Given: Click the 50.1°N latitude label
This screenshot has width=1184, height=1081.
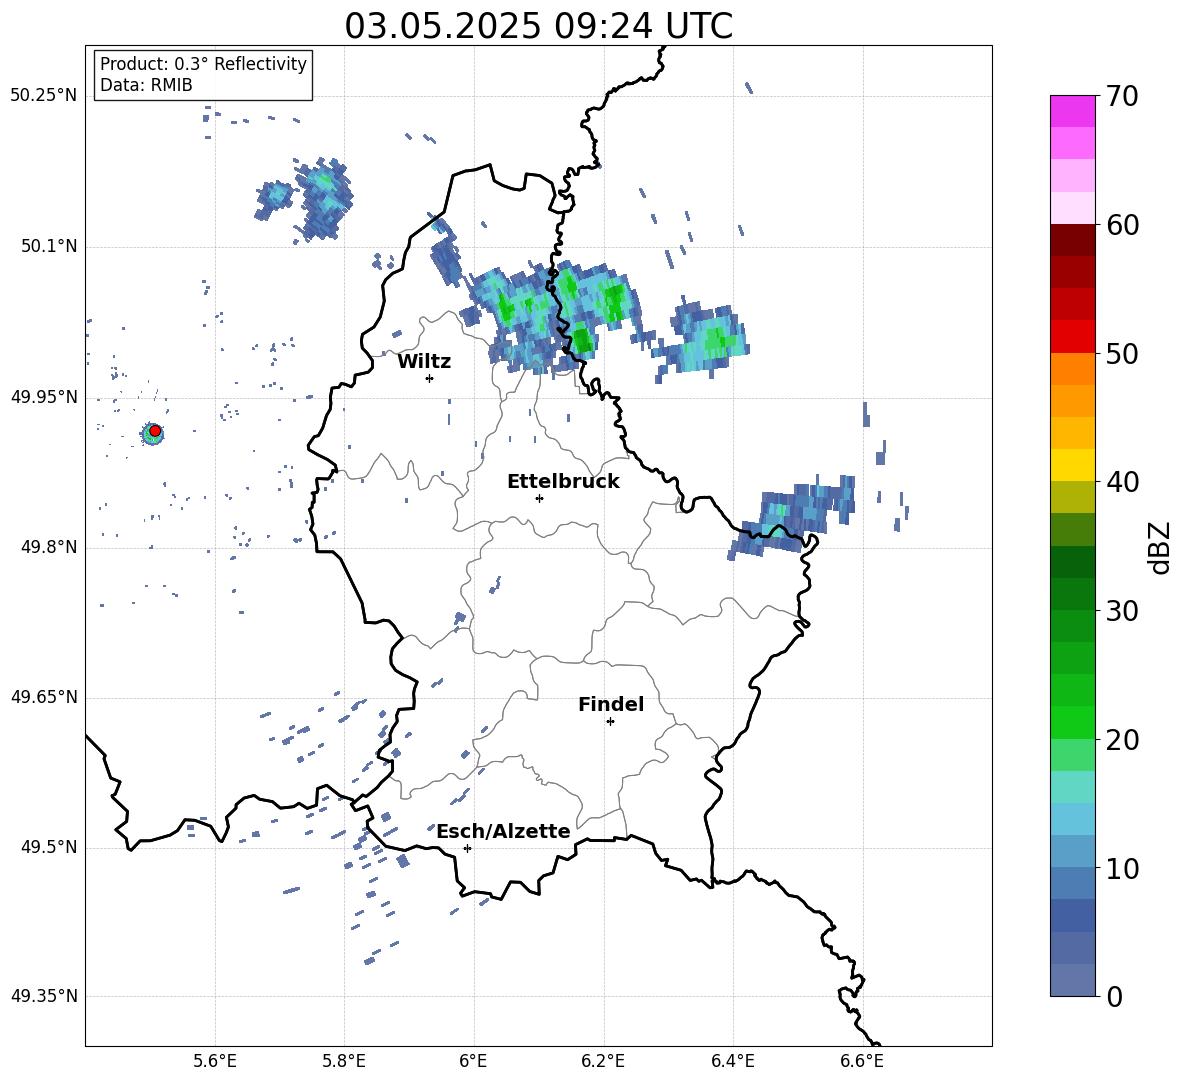Looking at the screenshot, I should click(49, 246).
